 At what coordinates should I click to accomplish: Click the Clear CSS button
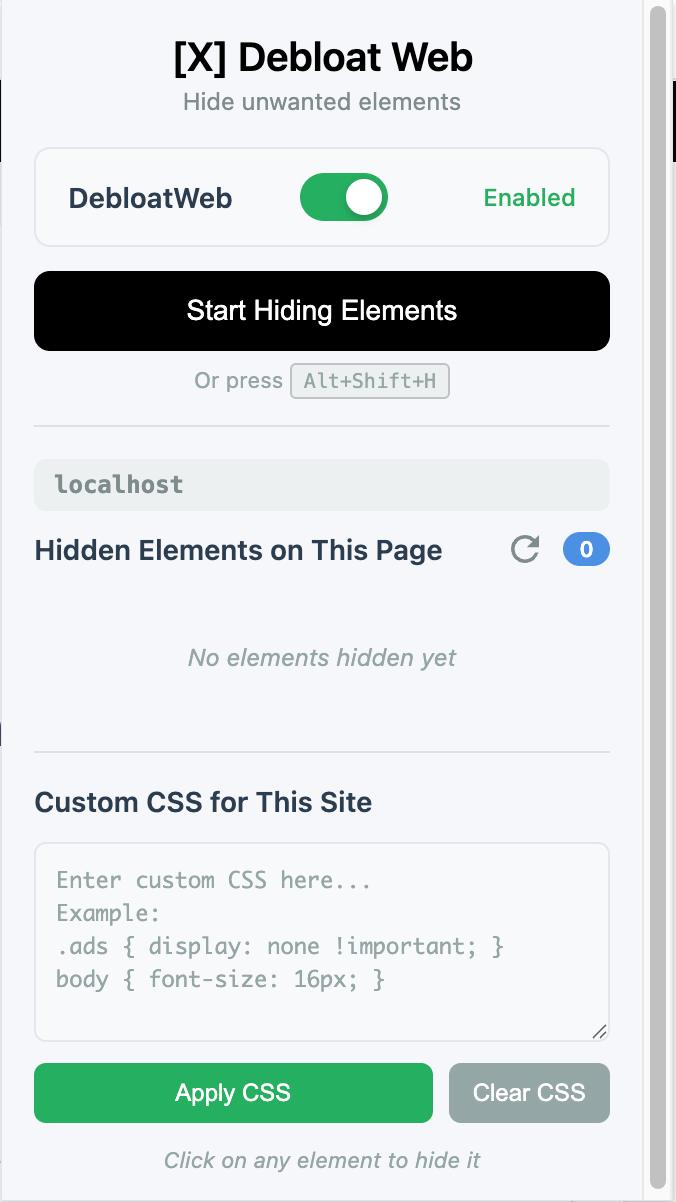click(529, 1093)
